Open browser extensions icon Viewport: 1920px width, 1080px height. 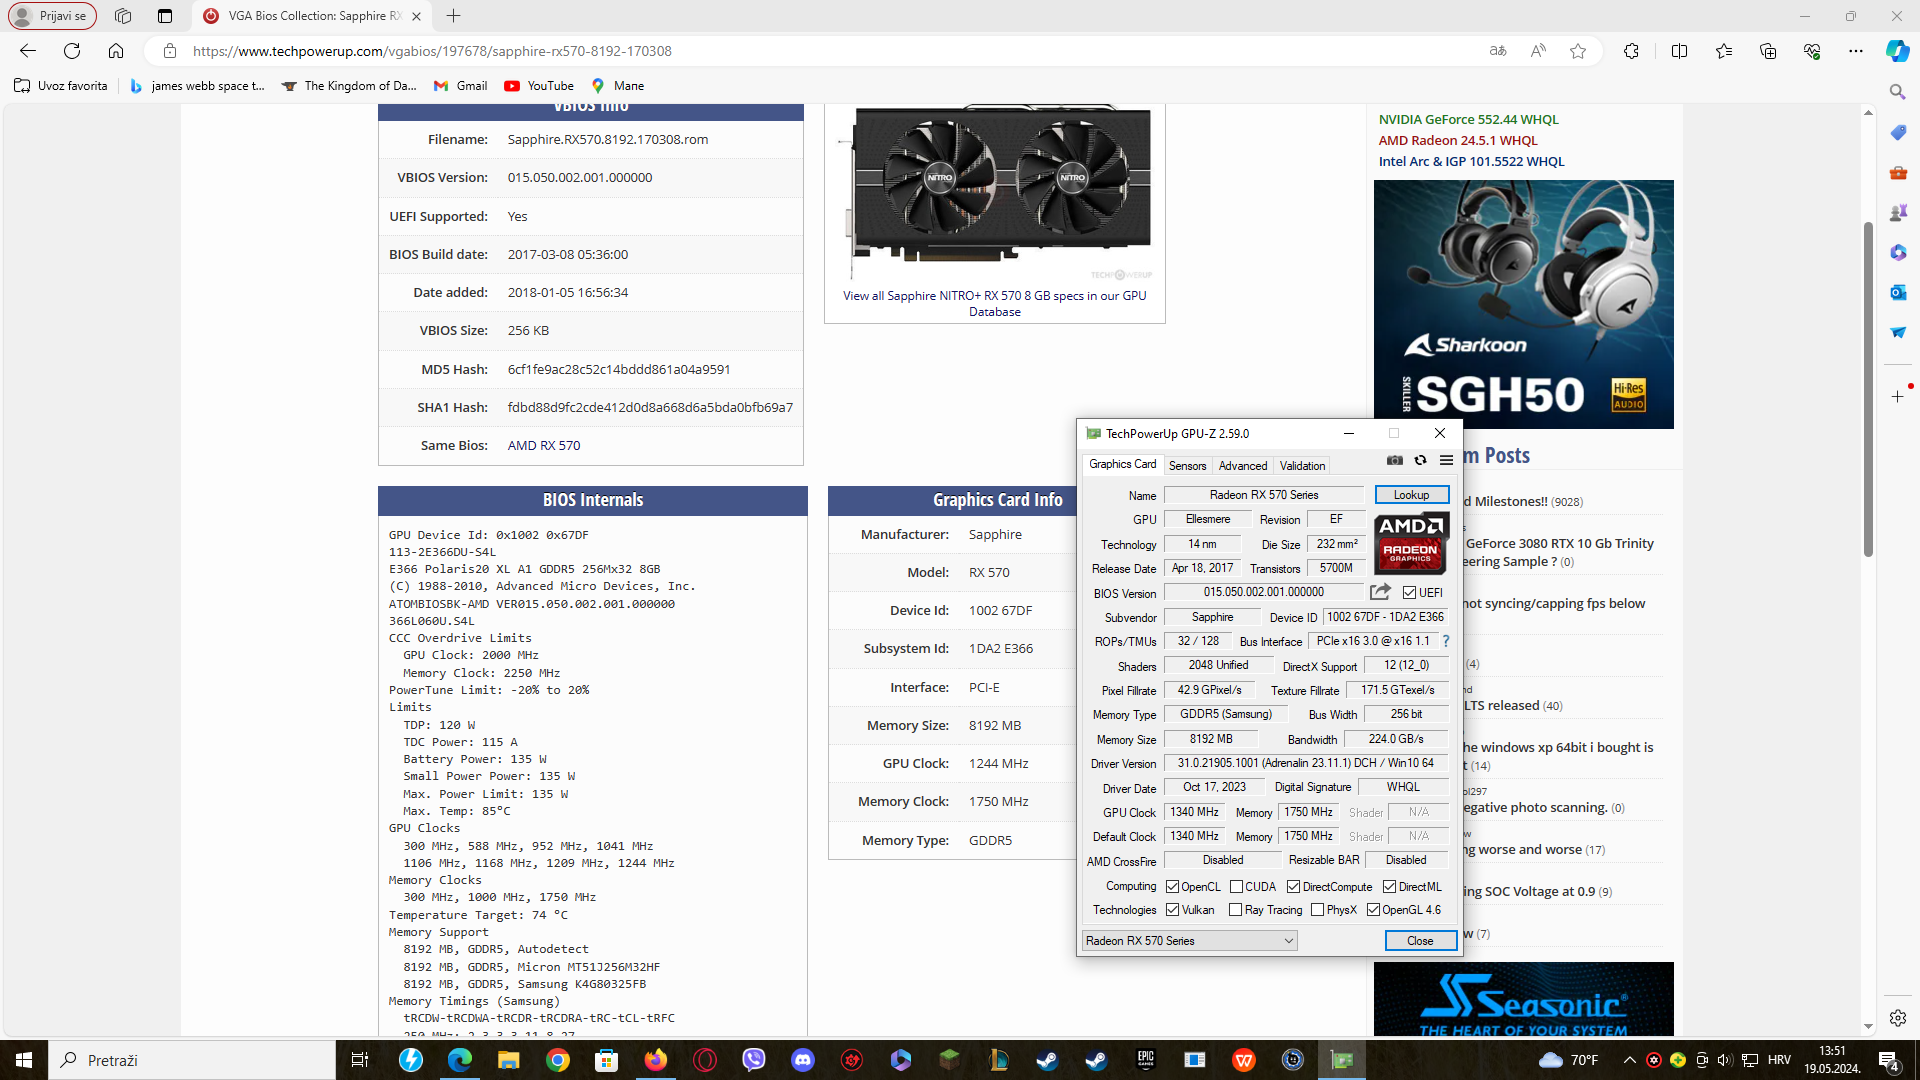(1631, 51)
